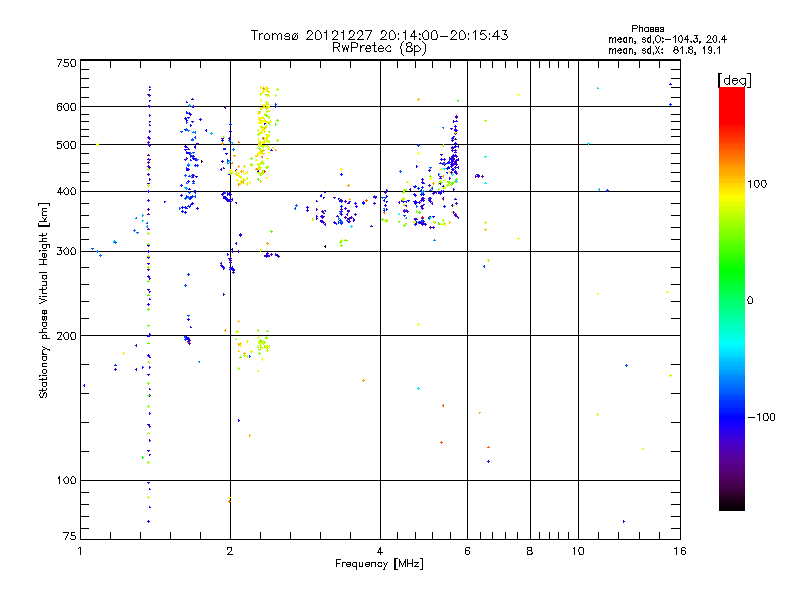Image resolution: width=800 pixels, height=600 pixels.
Task: Click the x-axis tick label '6'
Action: (x=467, y=551)
